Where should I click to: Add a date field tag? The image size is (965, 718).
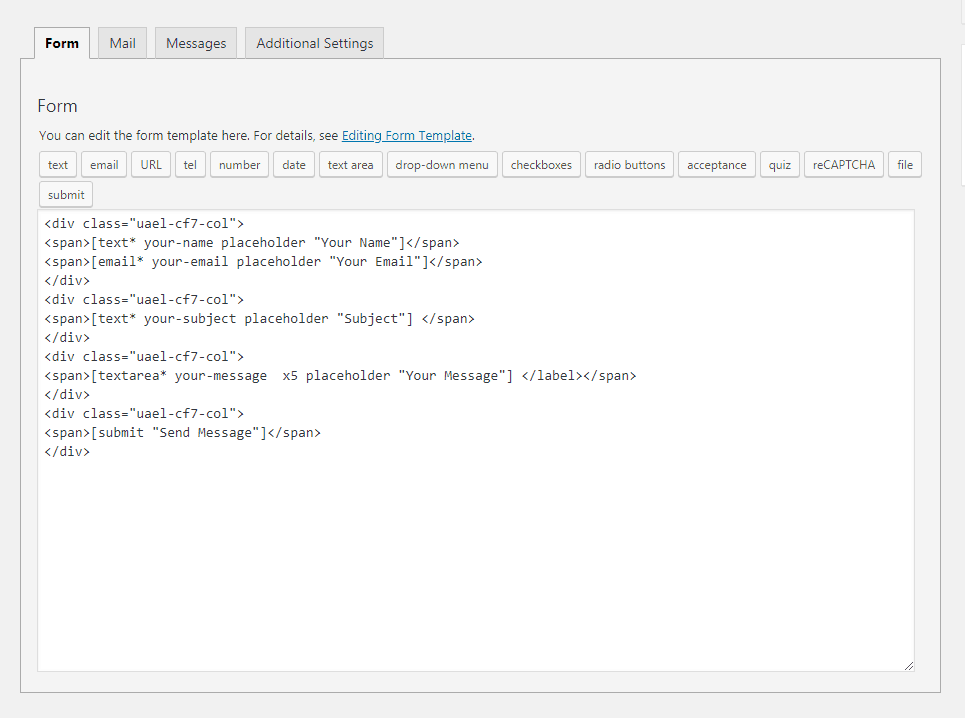(x=294, y=165)
